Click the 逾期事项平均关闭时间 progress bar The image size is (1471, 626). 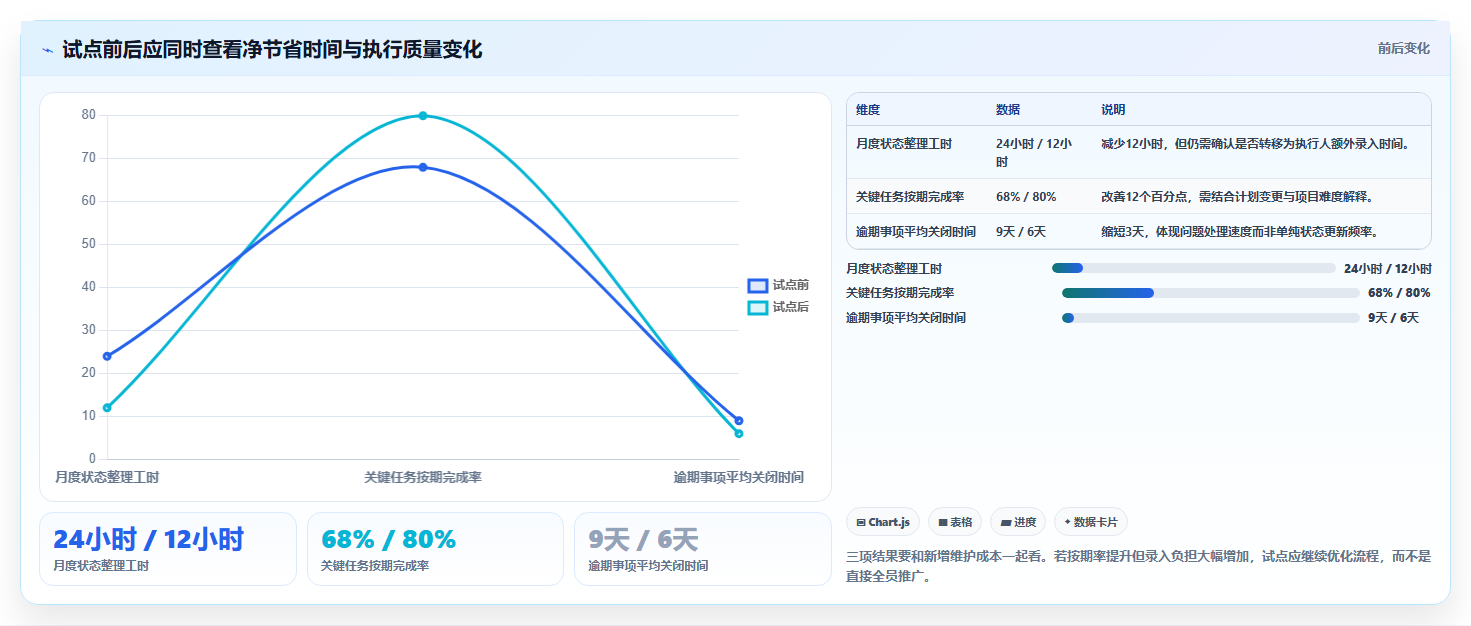click(1211, 318)
